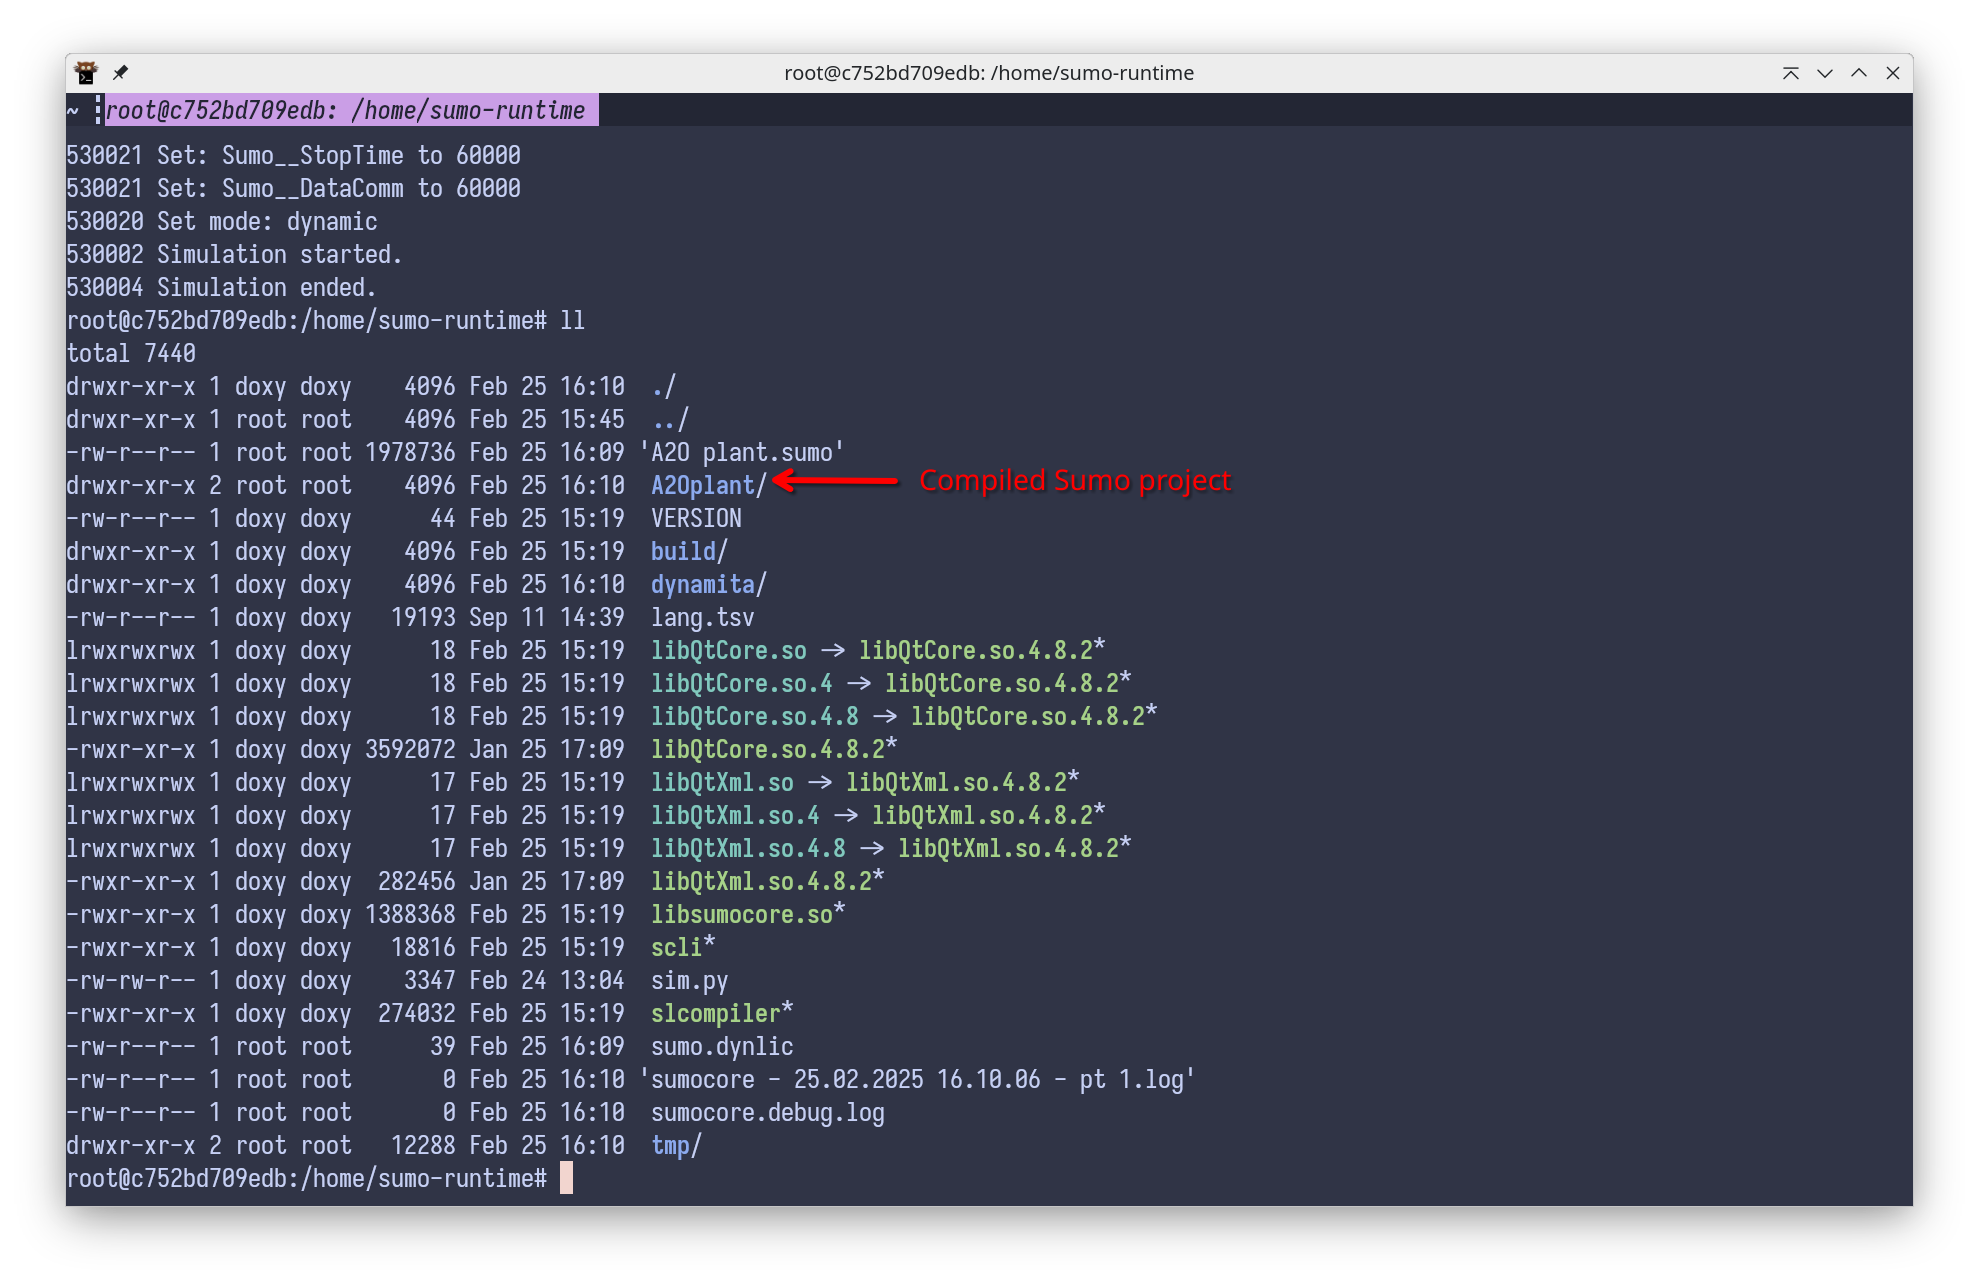Minimize window with the down chevron
1979x1284 pixels.
pyautogui.click(x=1825, y=73)
